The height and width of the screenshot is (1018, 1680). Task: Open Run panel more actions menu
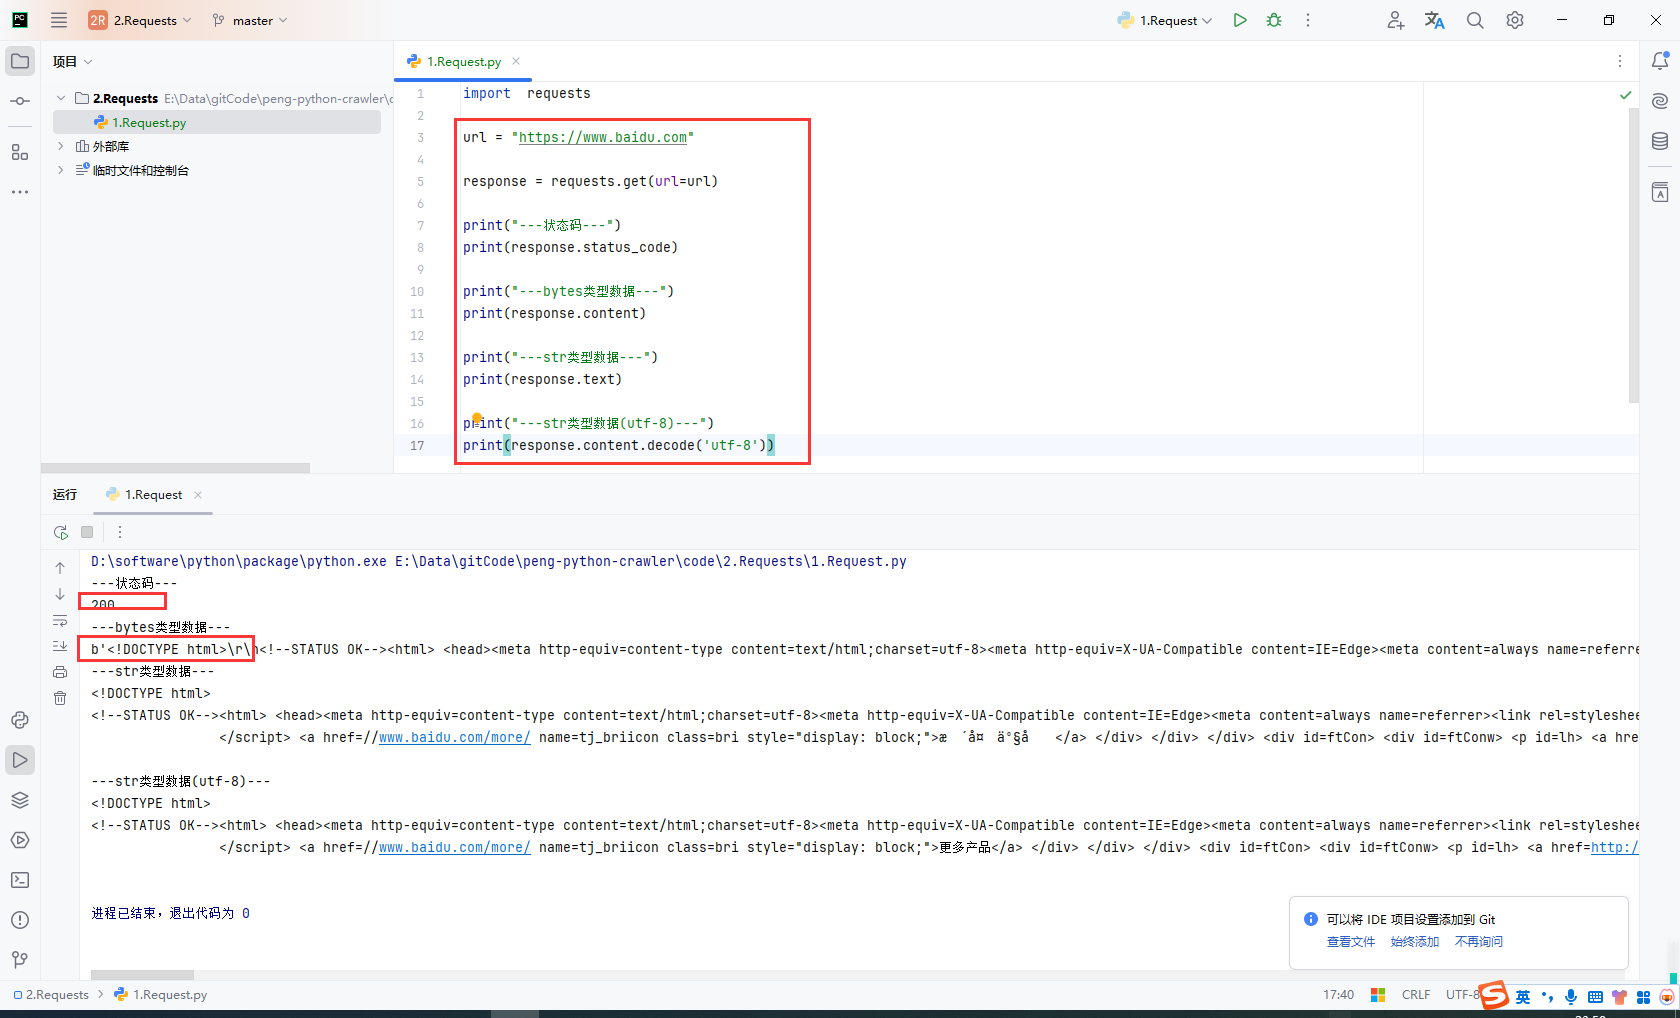point(120,532)
